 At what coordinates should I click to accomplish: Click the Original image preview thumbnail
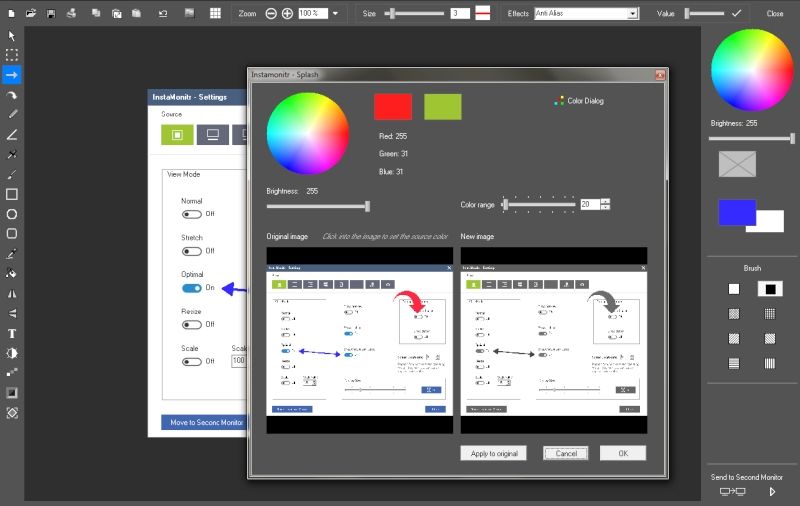[357, 340]
